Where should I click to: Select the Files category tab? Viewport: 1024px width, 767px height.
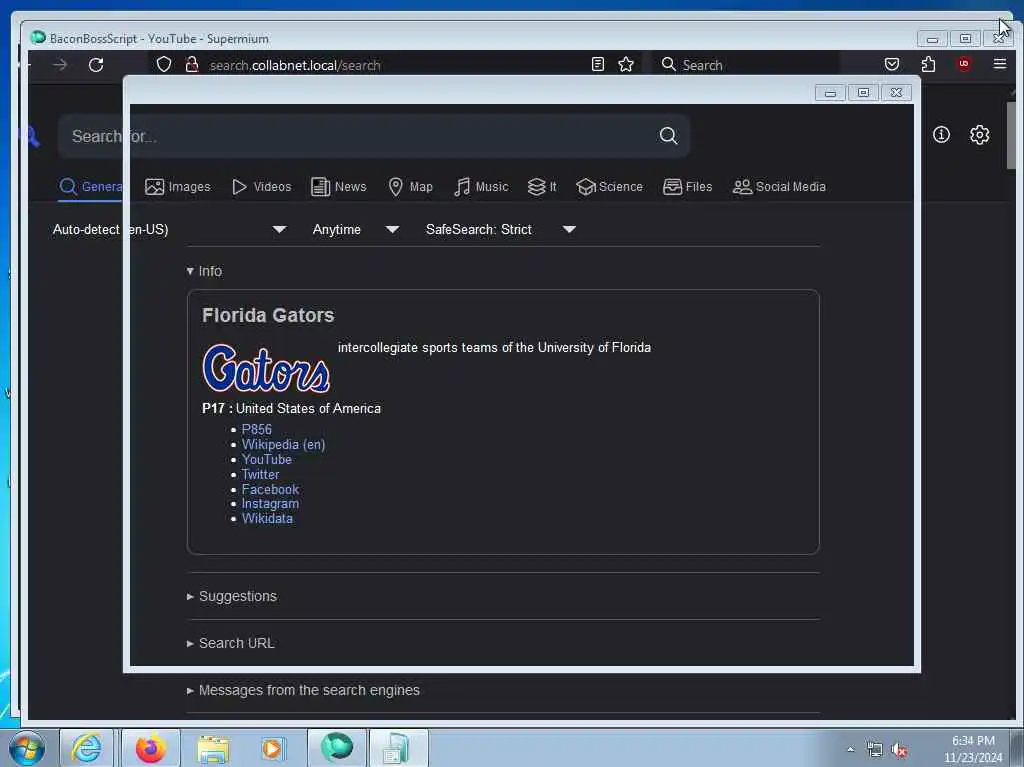tap(687, 187)
